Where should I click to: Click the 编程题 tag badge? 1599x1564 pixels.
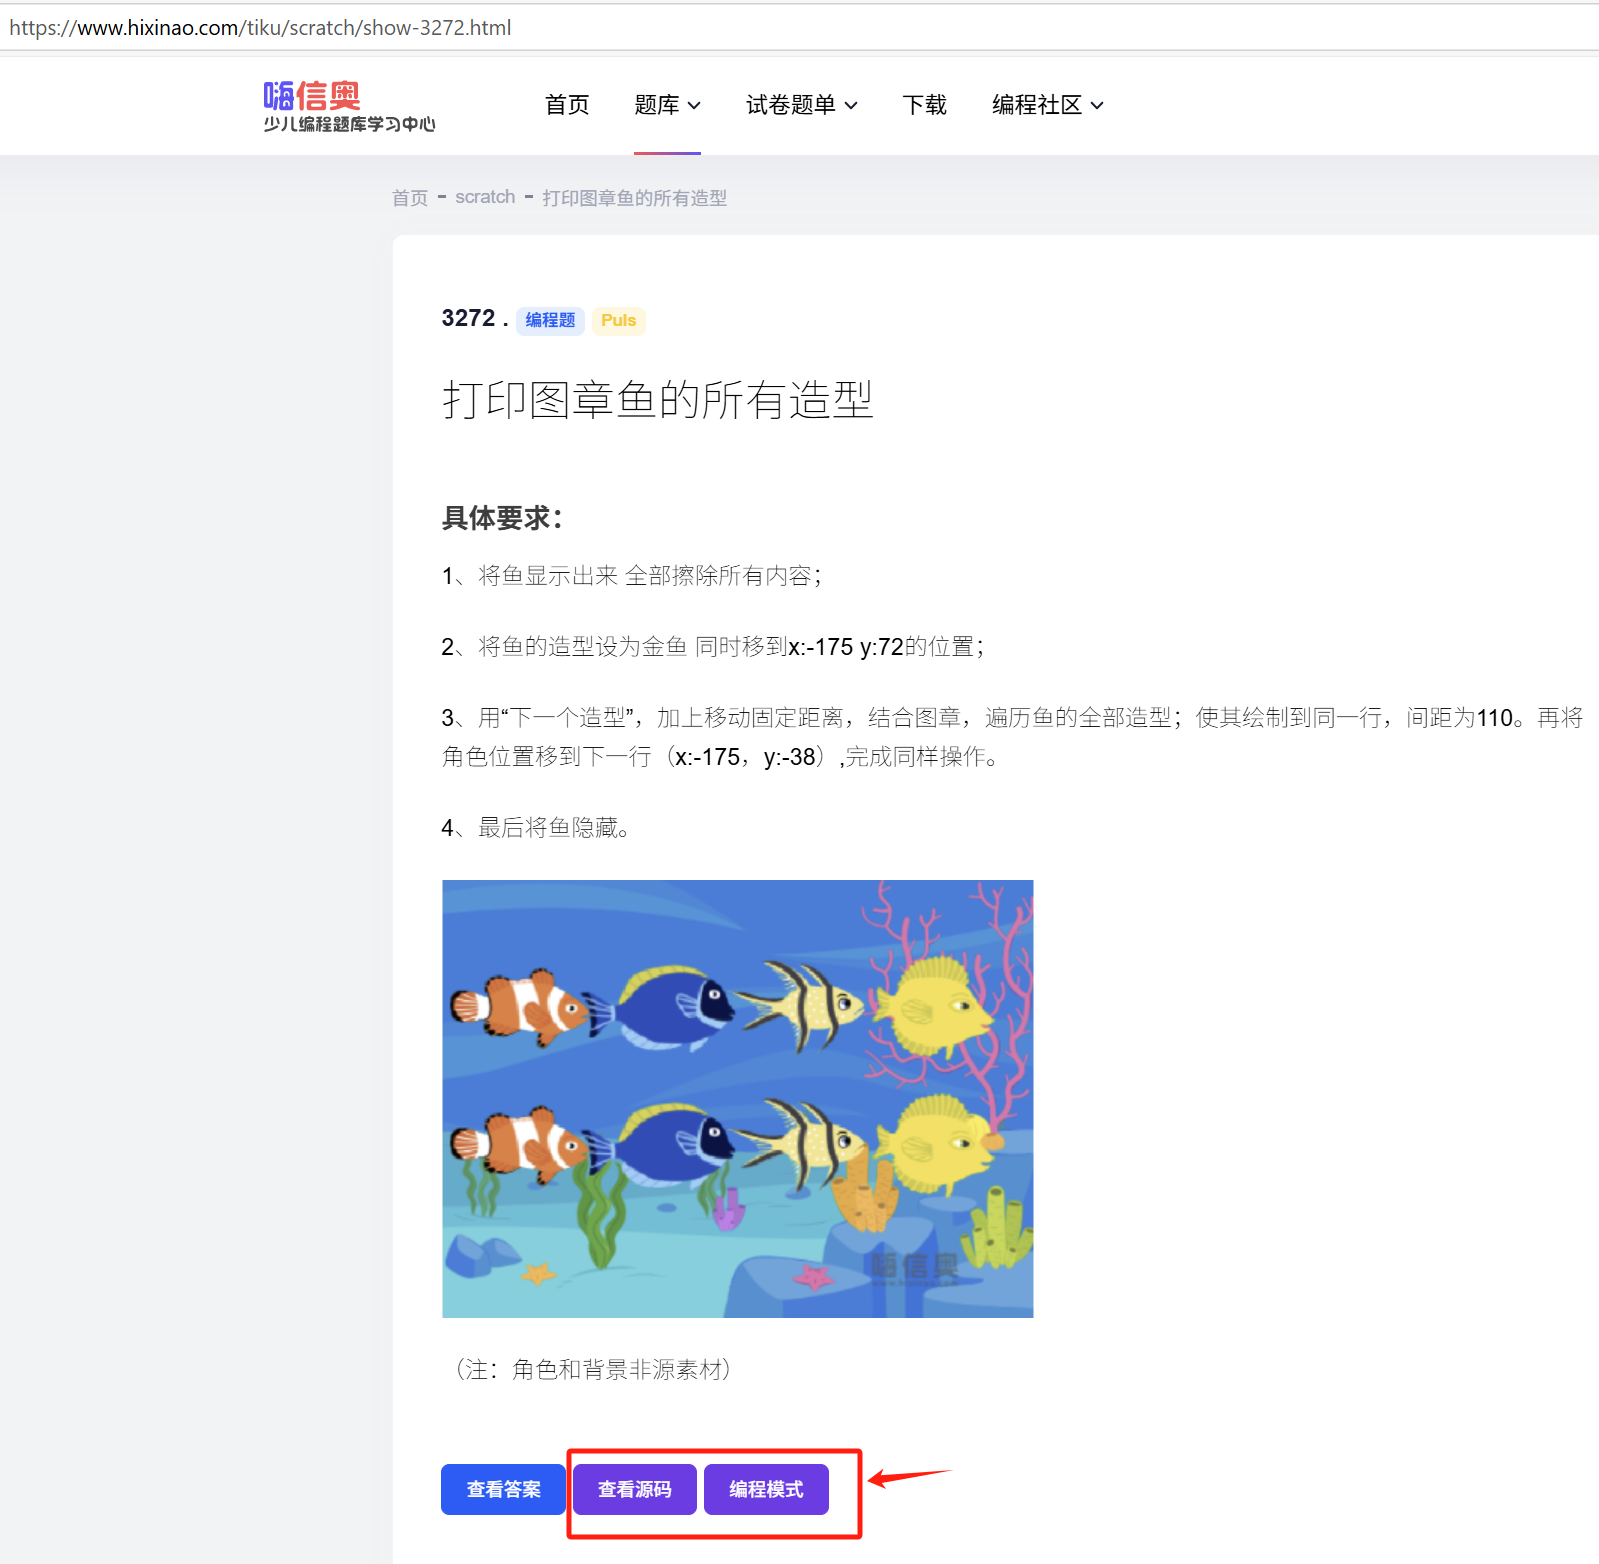[x=550, y=320]
